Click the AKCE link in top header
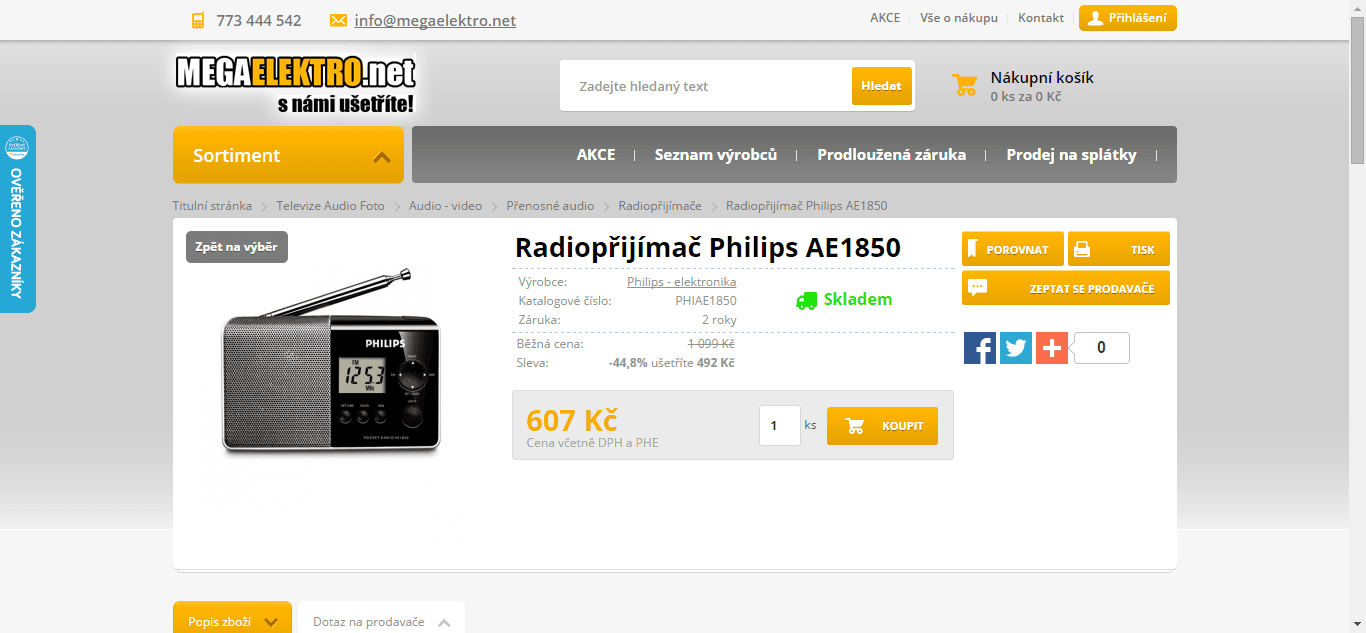This screenshot has height=633, width=1366. coord(885,18)
